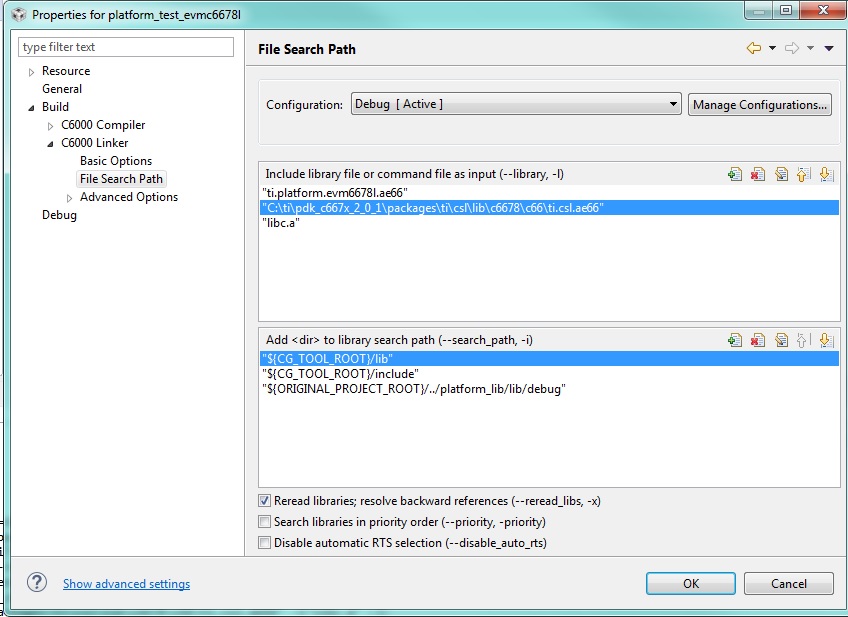Move the CG_TOOL_ROOT/lib path down

pyautogui.click(x=826, y=340)
